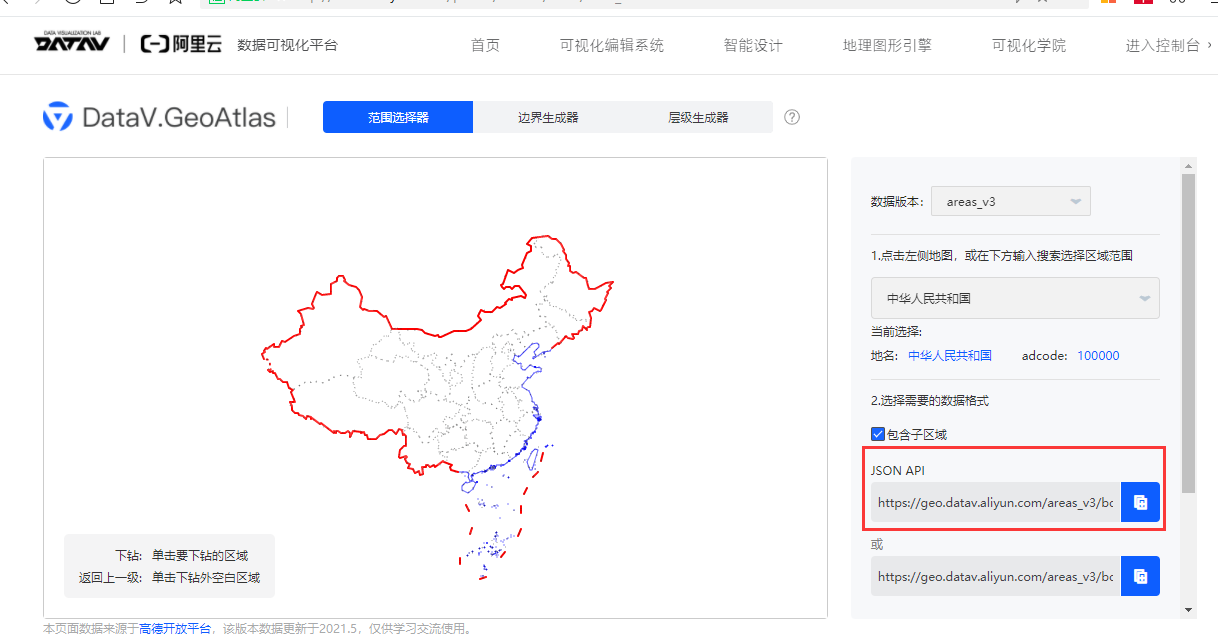The height and width of the screenshot is (641, 1218).
Task: Click the 阿里云 logo
Action: pyautogui.click(x=180, y=44)
